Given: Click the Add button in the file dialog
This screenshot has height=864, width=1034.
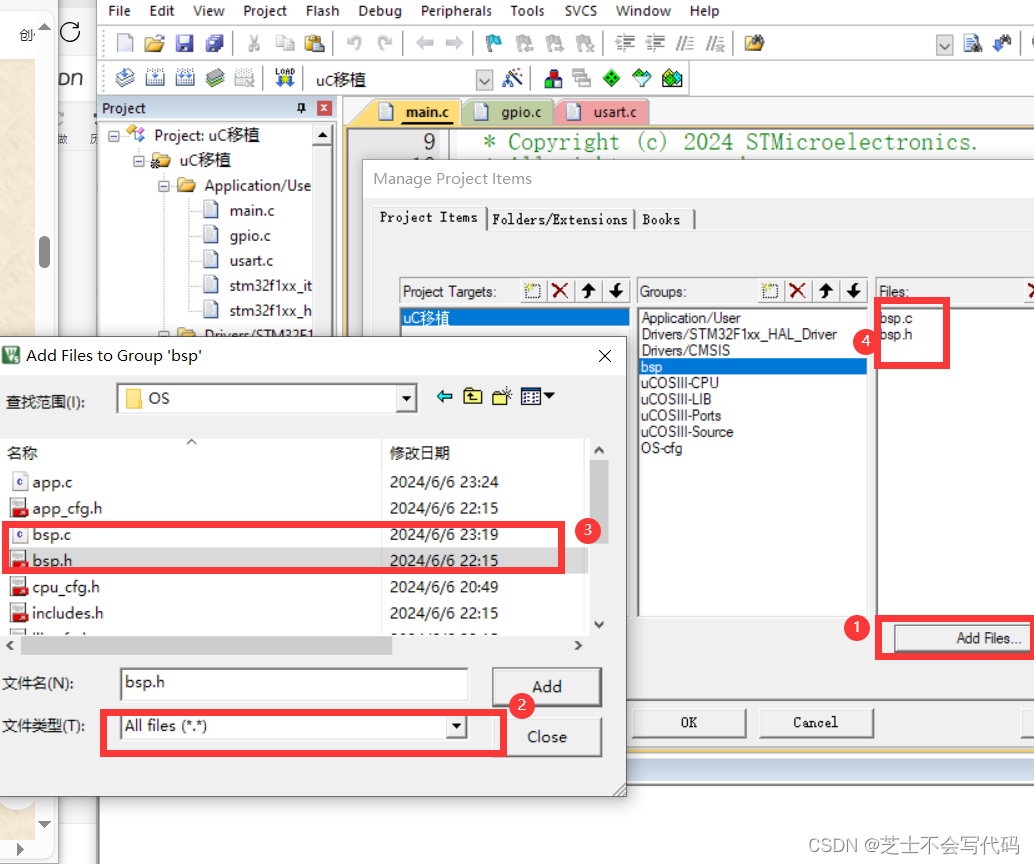Looking at the screenshot, I should coord(546,686).
